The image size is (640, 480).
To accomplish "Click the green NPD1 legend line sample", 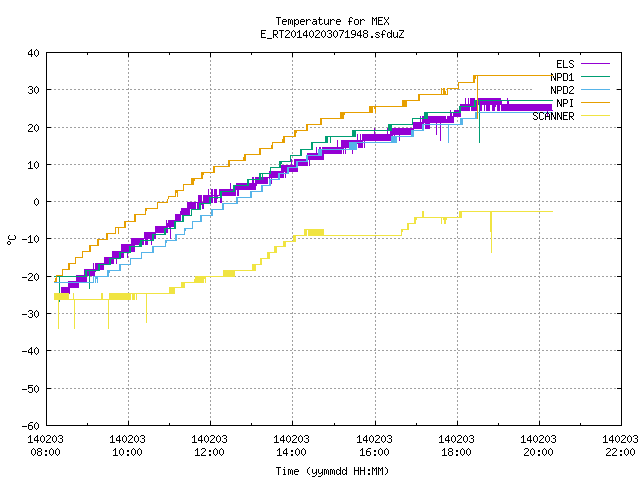I will tap(595, 76).
